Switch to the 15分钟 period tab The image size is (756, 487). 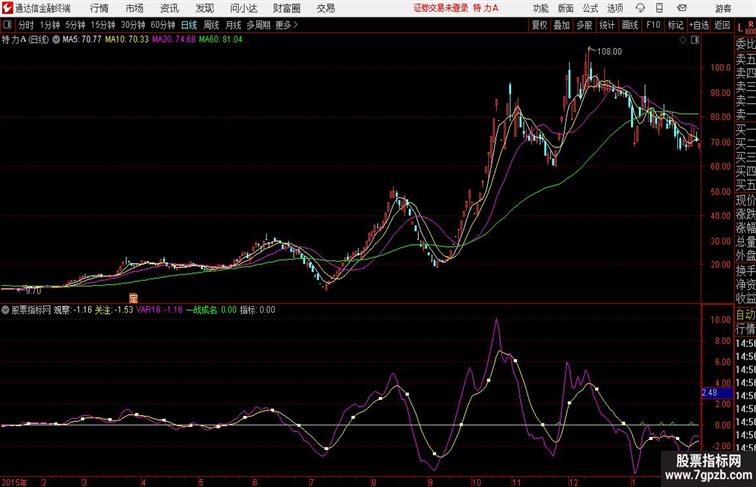pos(103,25)
